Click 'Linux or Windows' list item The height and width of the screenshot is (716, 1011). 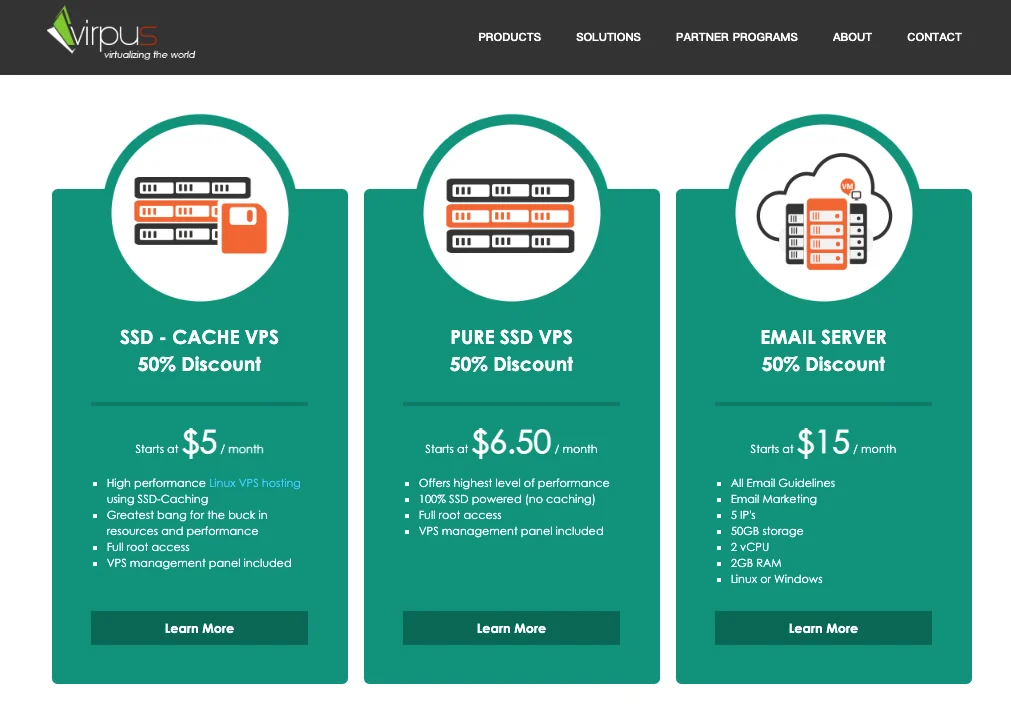776,579
